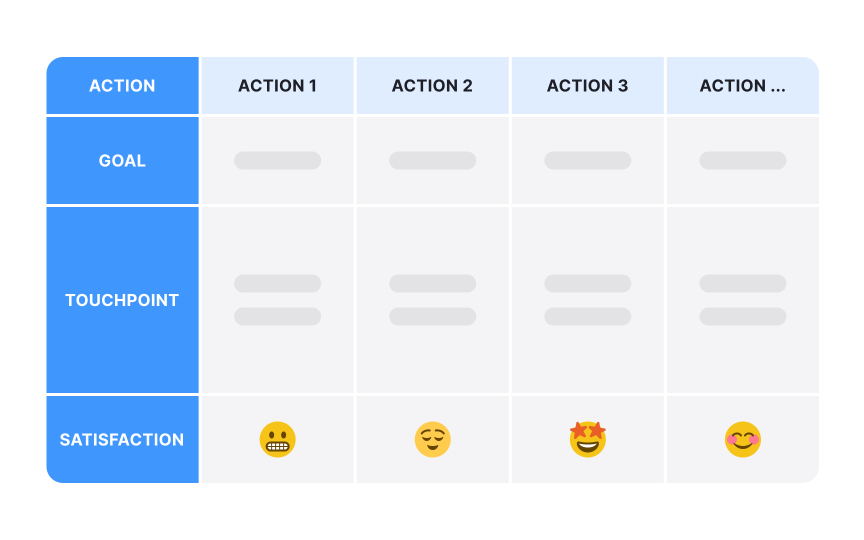Click the upper Touchpoint placeholder under Action 1
The width and height of the screenshot is (864, 540).
pyautogui.click(x=278, y=283)
